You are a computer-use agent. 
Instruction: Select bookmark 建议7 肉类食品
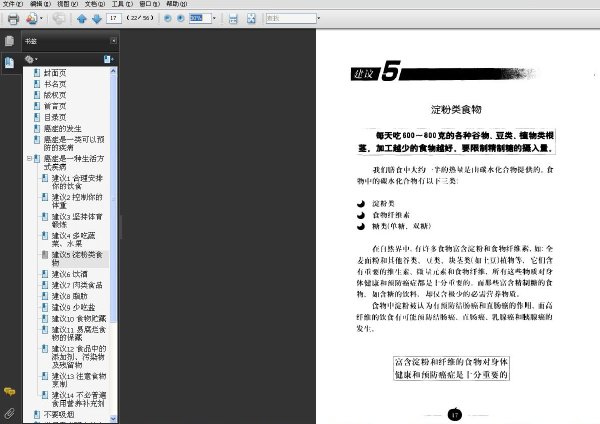(77, 285)
